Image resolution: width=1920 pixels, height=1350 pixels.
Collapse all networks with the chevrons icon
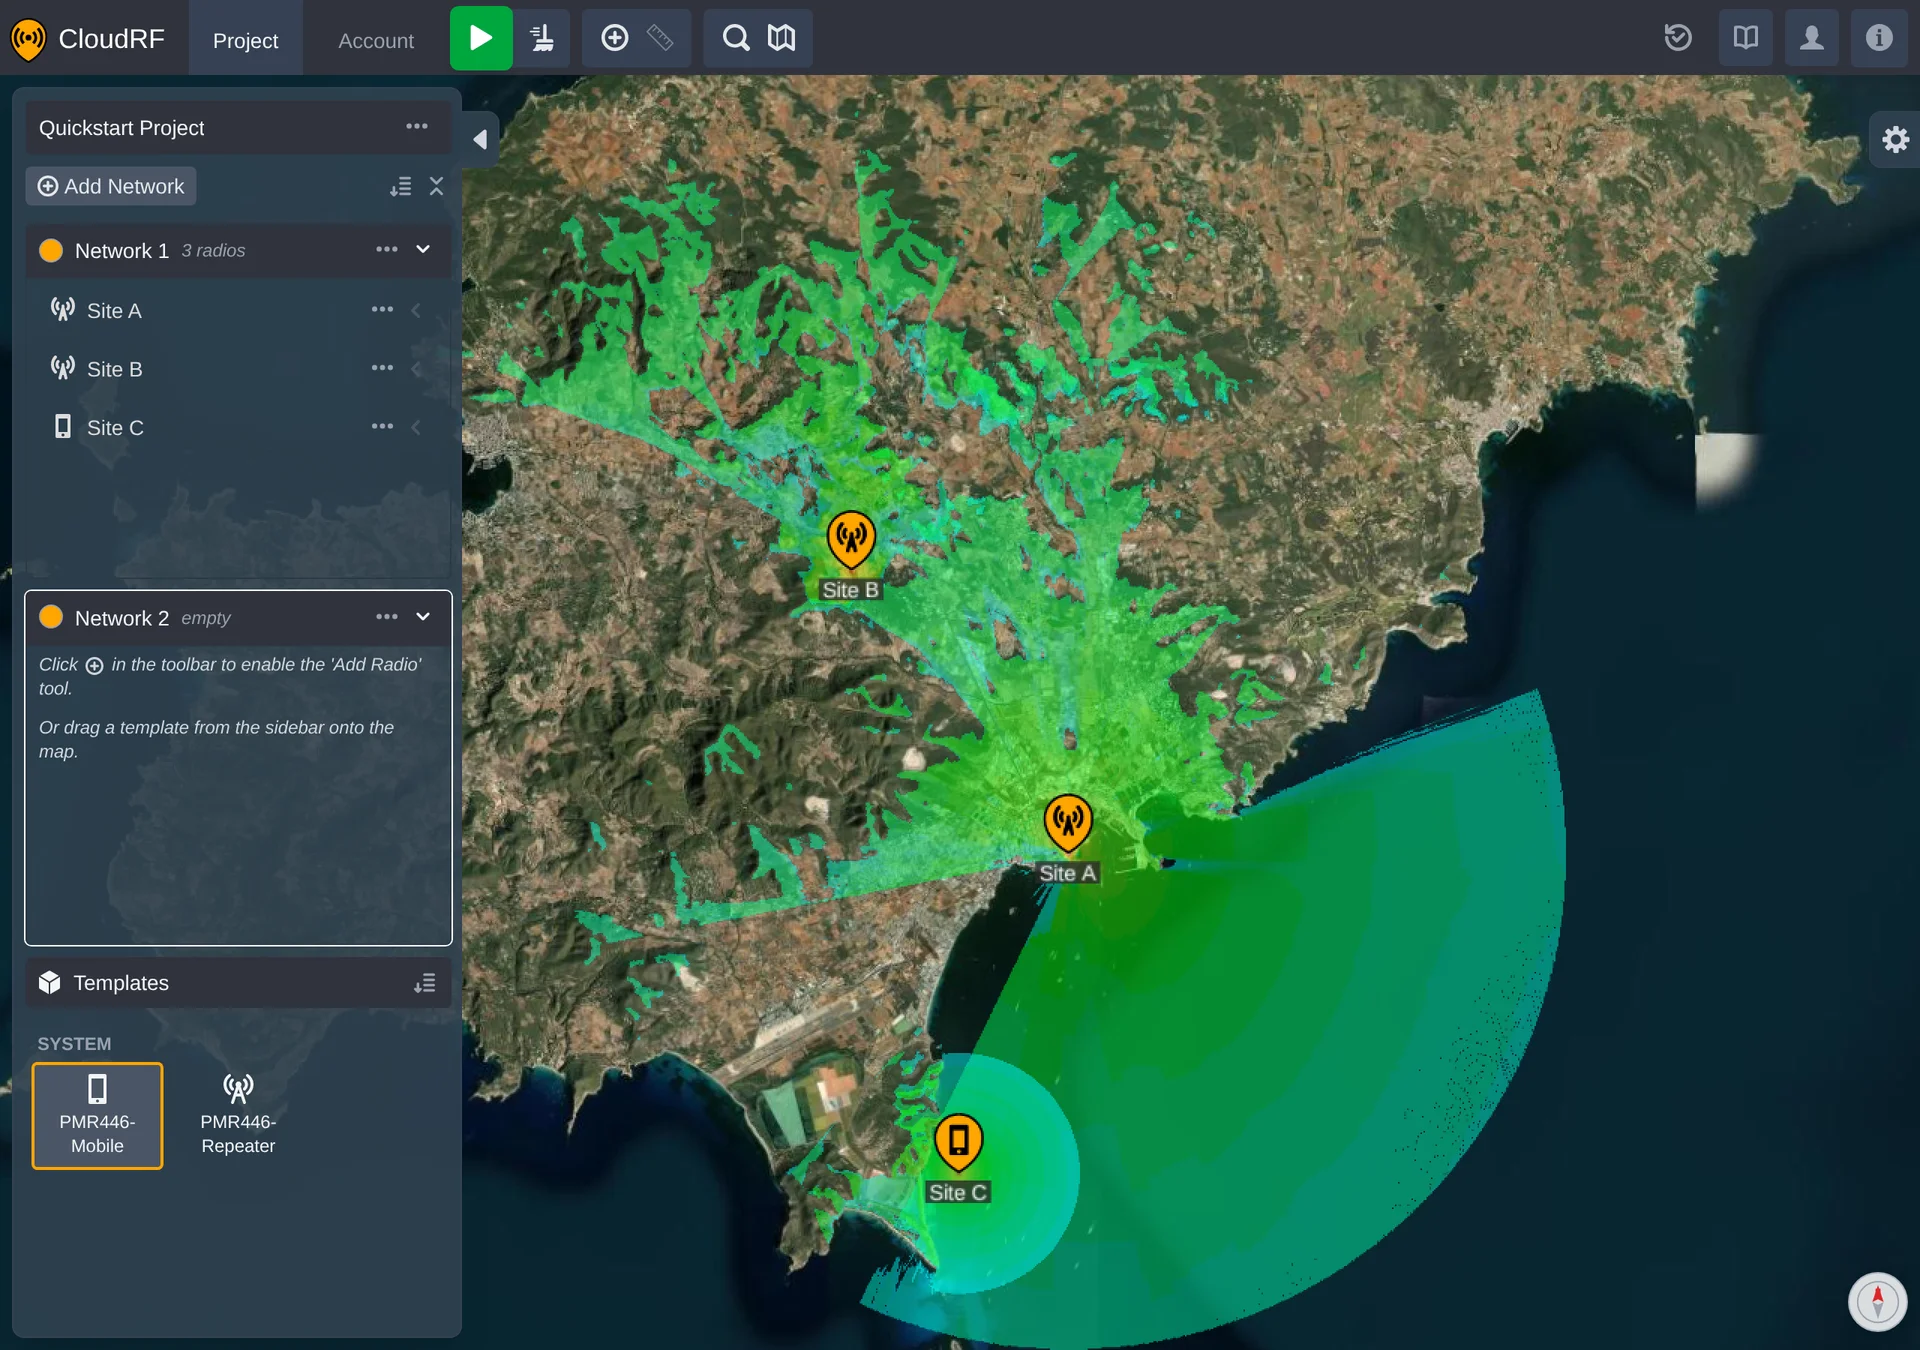[436, 186]
